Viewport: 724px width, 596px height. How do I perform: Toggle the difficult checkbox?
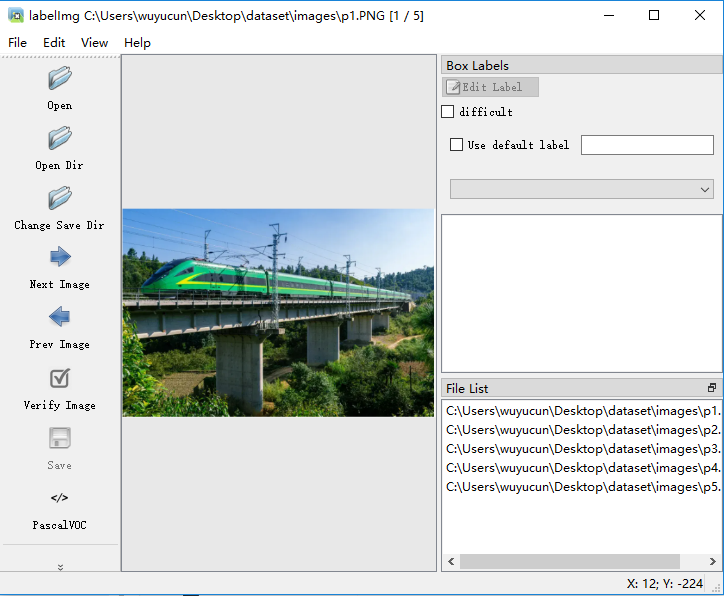(x=447, y=112)
